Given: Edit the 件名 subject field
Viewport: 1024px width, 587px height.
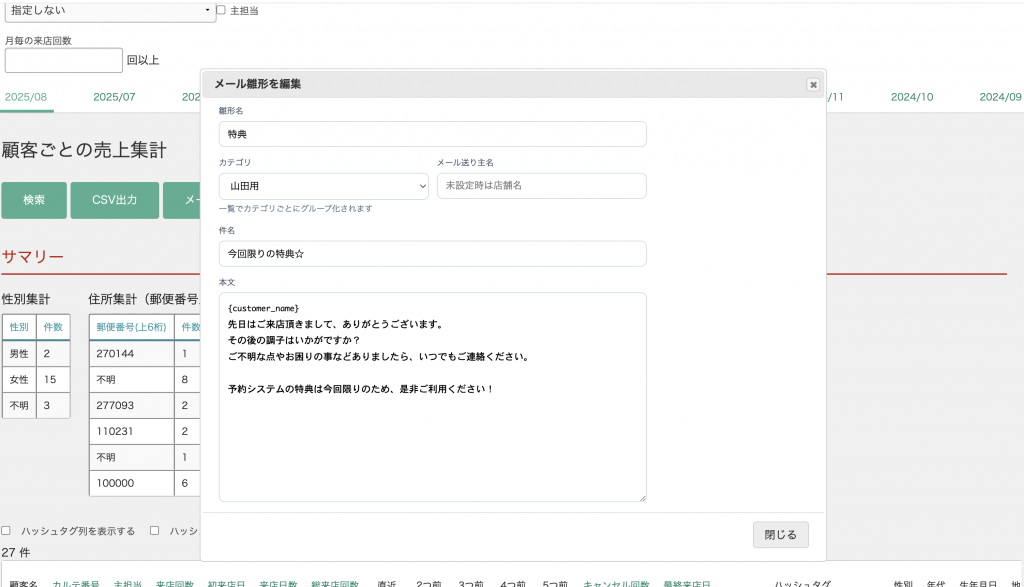Looking at the screenshot, I should tap(432, 254).
